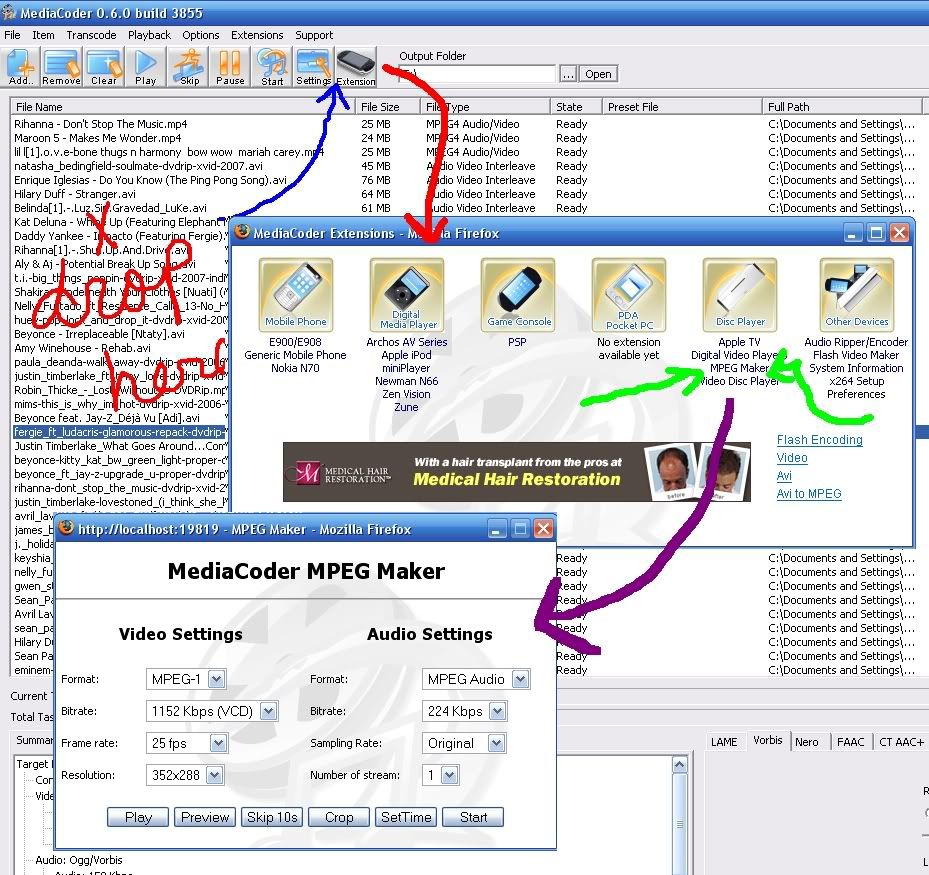Expand the Frame rate dropdown
929x875 pixels.
(x=218, y=743)
